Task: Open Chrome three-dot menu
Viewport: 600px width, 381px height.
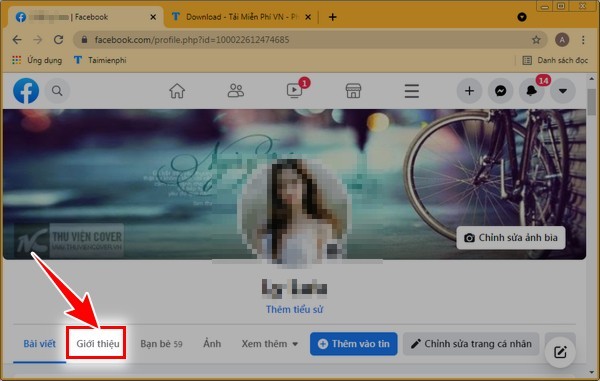Action: [x=583, y=40]
